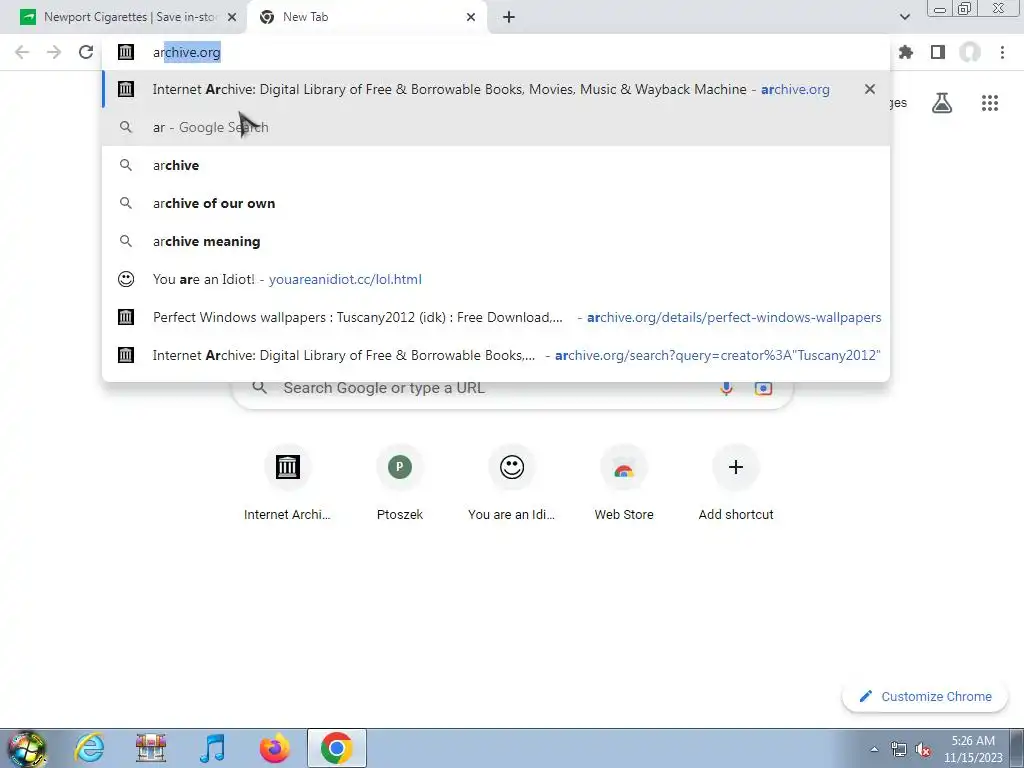Open a new tab with plus button
1024x768 pixels.
509,17
